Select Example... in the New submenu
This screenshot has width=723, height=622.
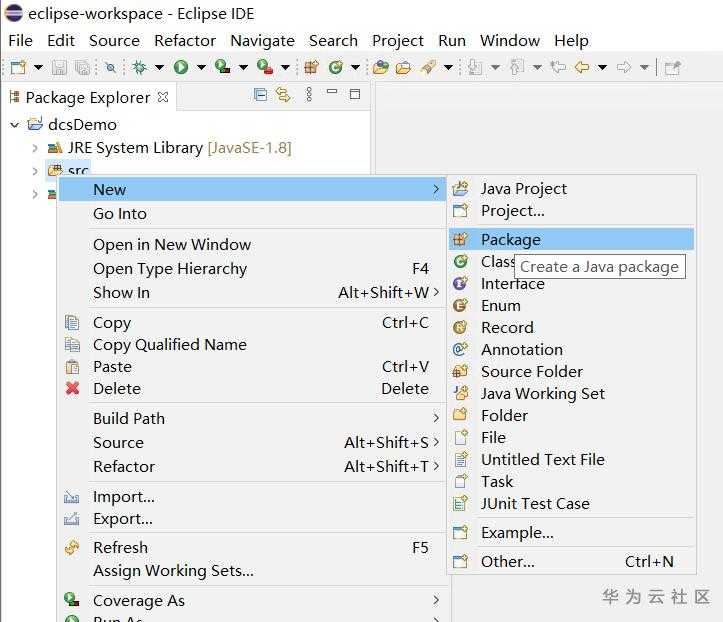(572, 533)
